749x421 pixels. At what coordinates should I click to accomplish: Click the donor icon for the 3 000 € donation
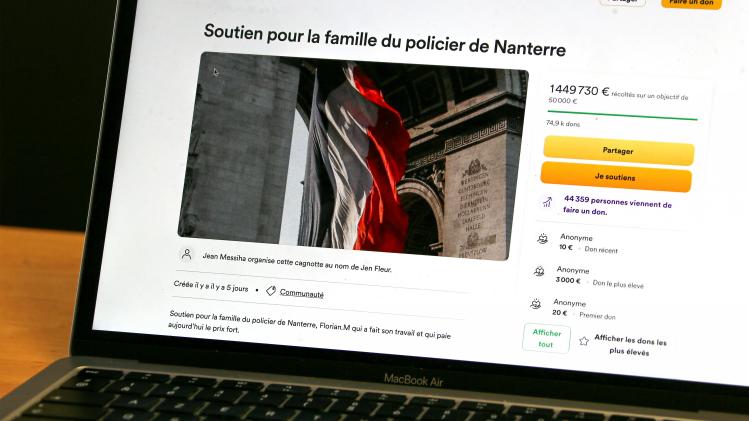[539, 271]
